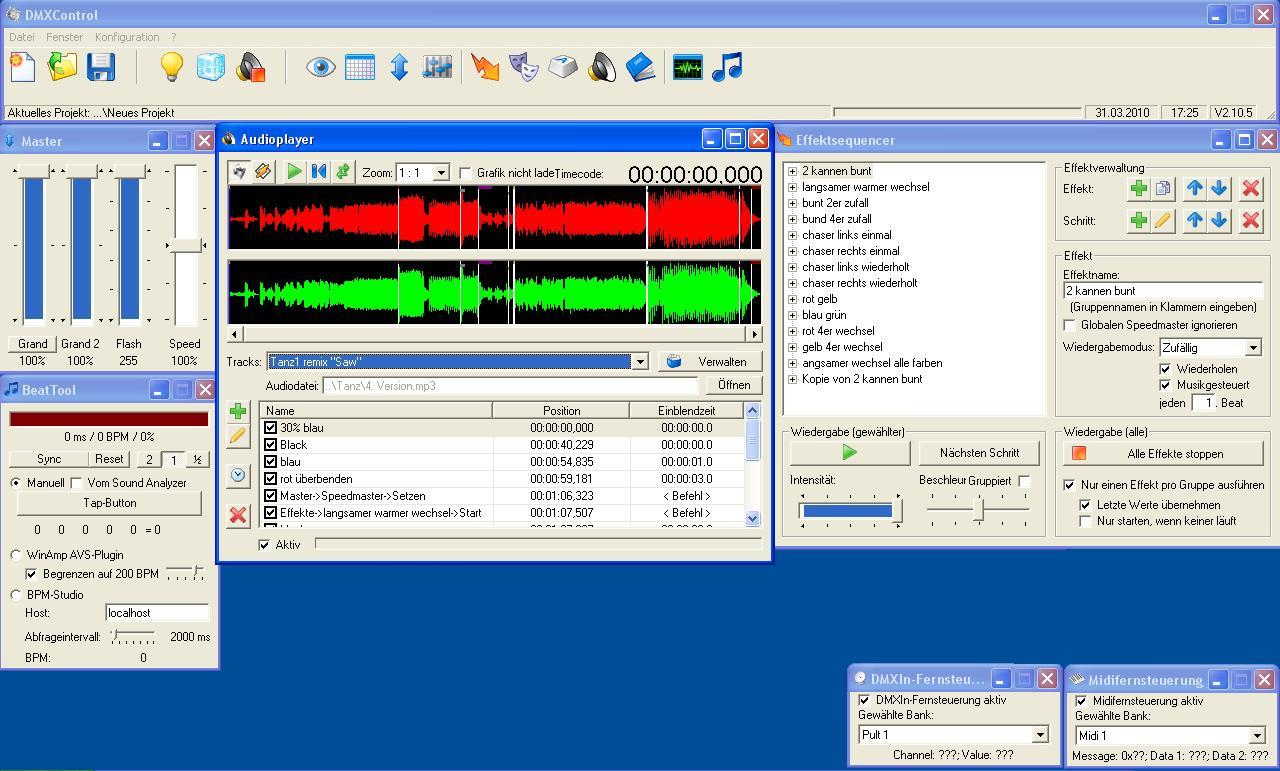
Task: Open the Tracks dropdown list
Action: (x=640, y=362)
